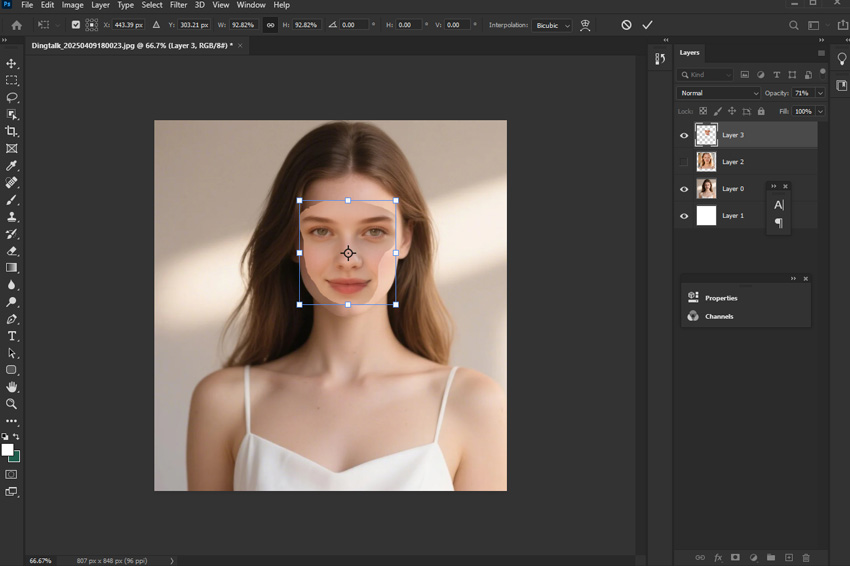Open the Interpolation Bicubic dropdown

(552, 25)
